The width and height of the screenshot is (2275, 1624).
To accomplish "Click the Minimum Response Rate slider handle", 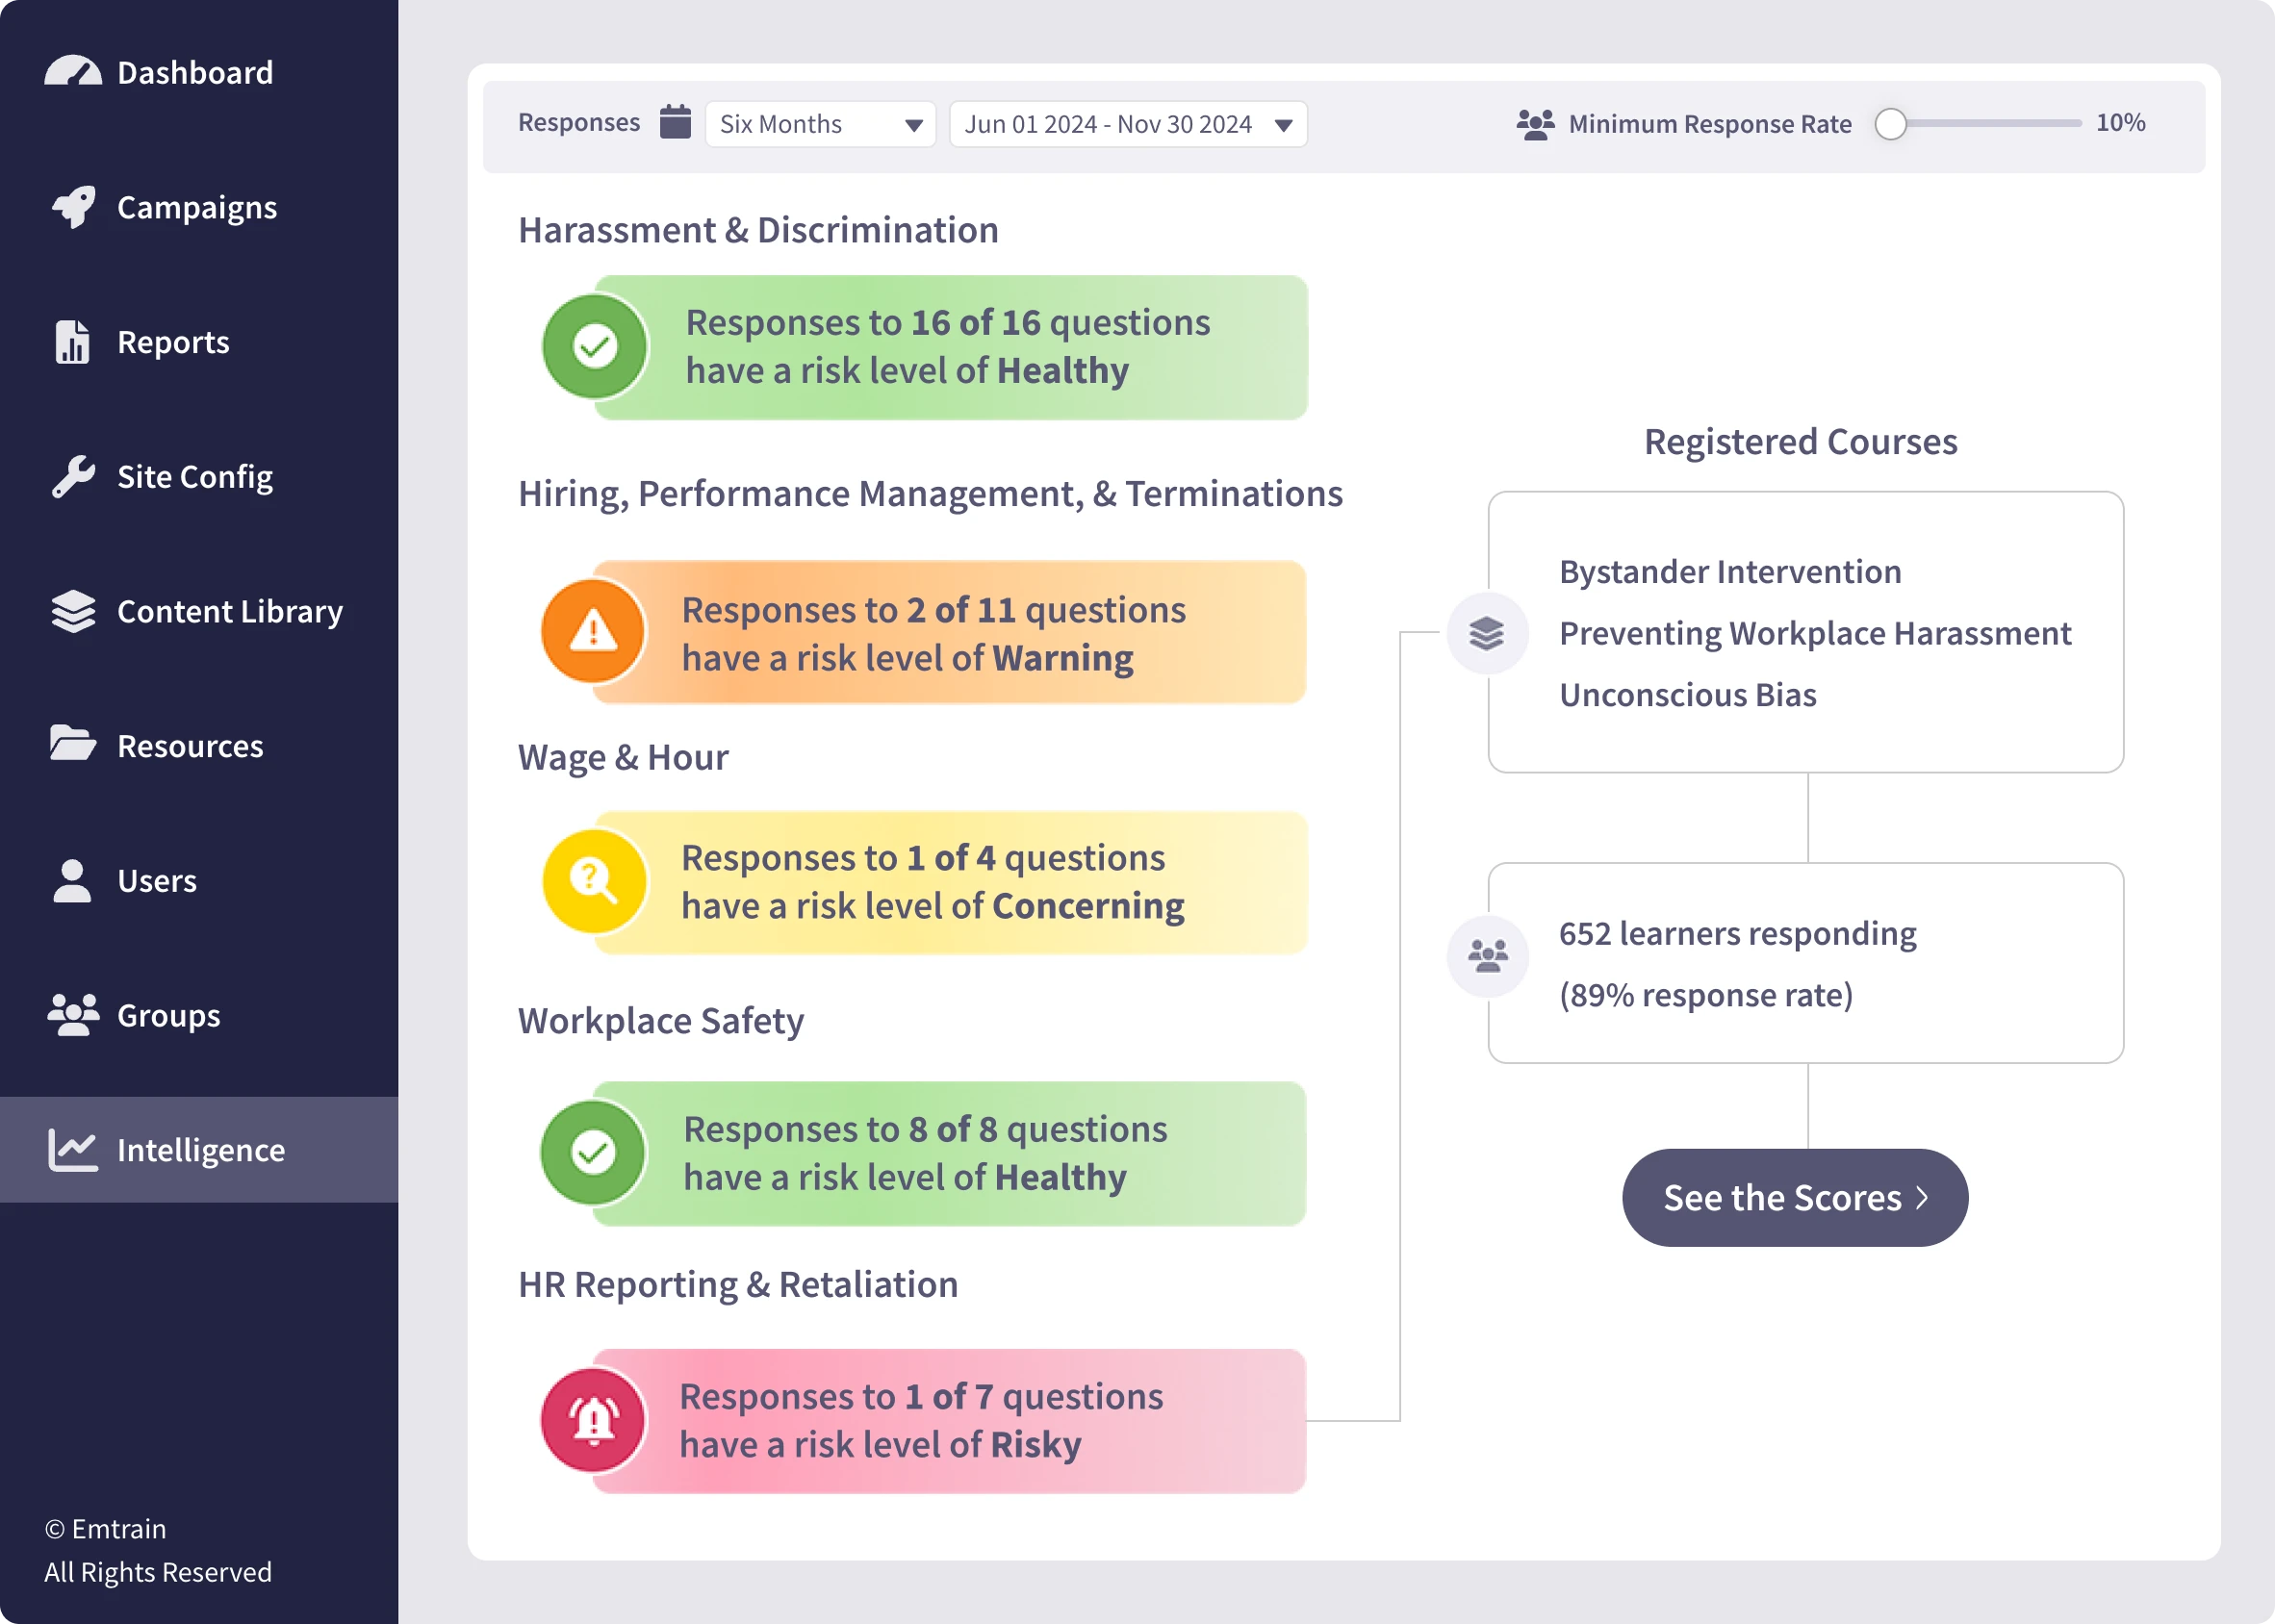I will (x=1890, y=124).
